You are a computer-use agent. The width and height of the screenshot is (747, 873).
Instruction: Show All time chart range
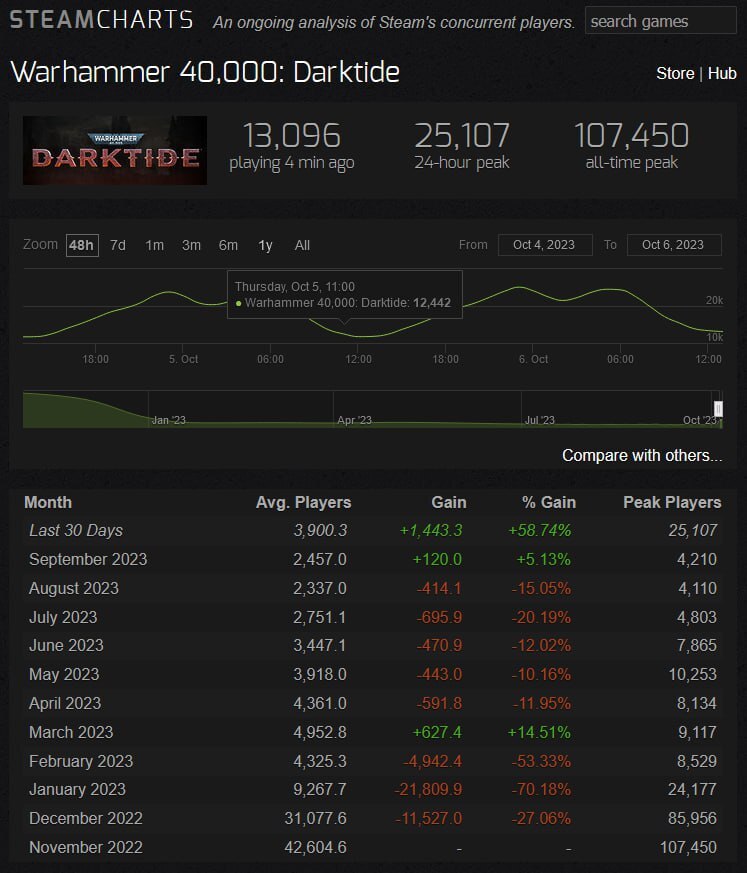pyautogui.click(x=302, y=246)
